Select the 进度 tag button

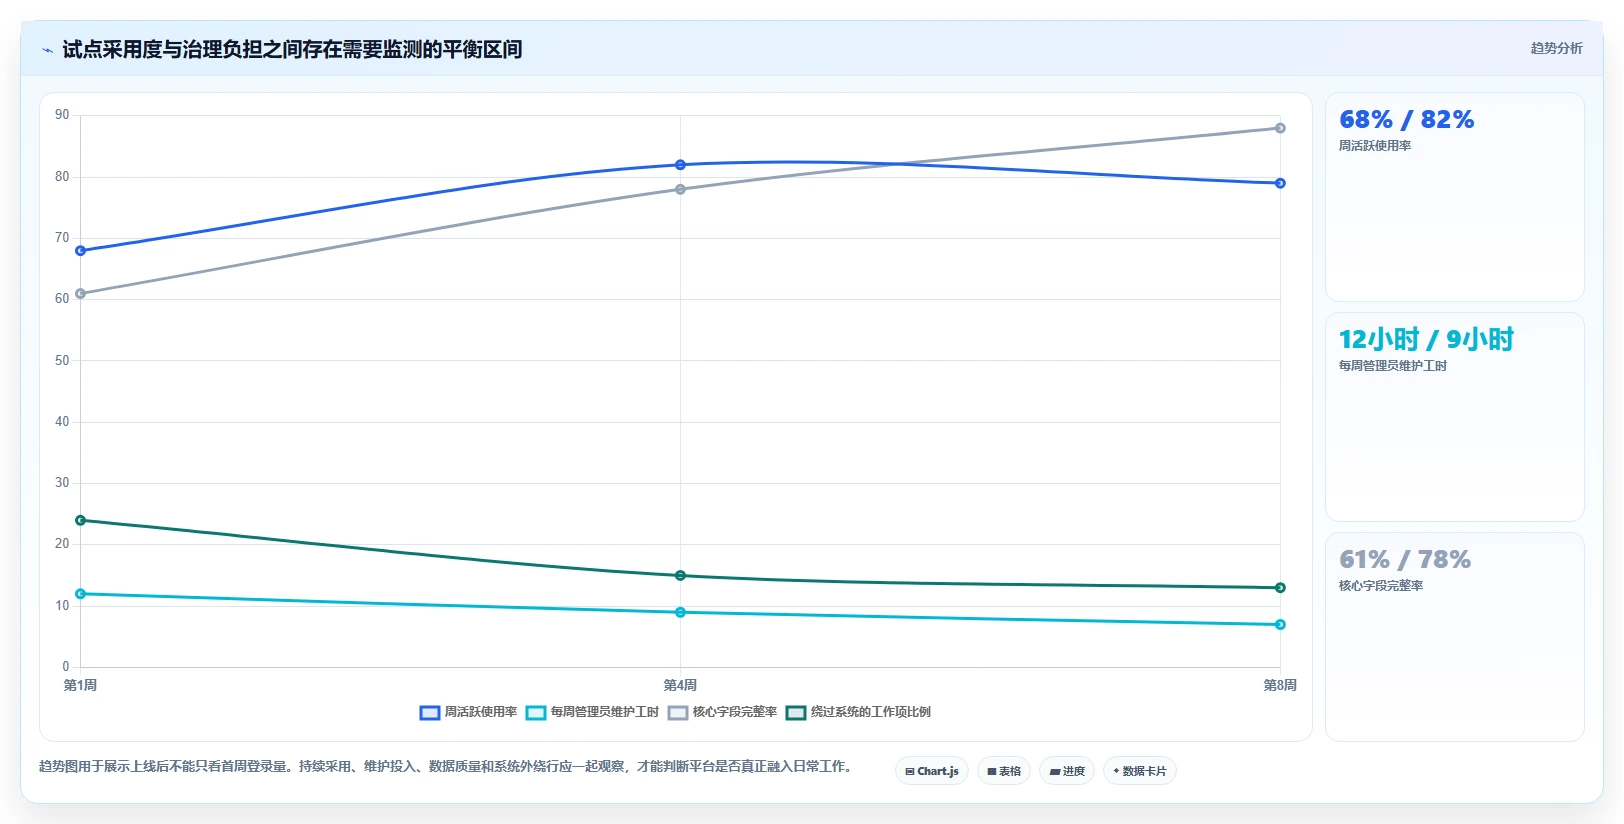tap(1067, 771)
